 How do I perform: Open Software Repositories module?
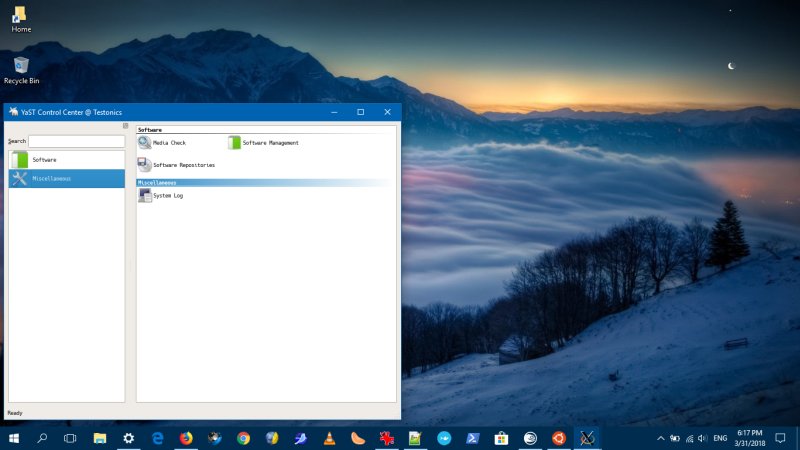(177, 165)
